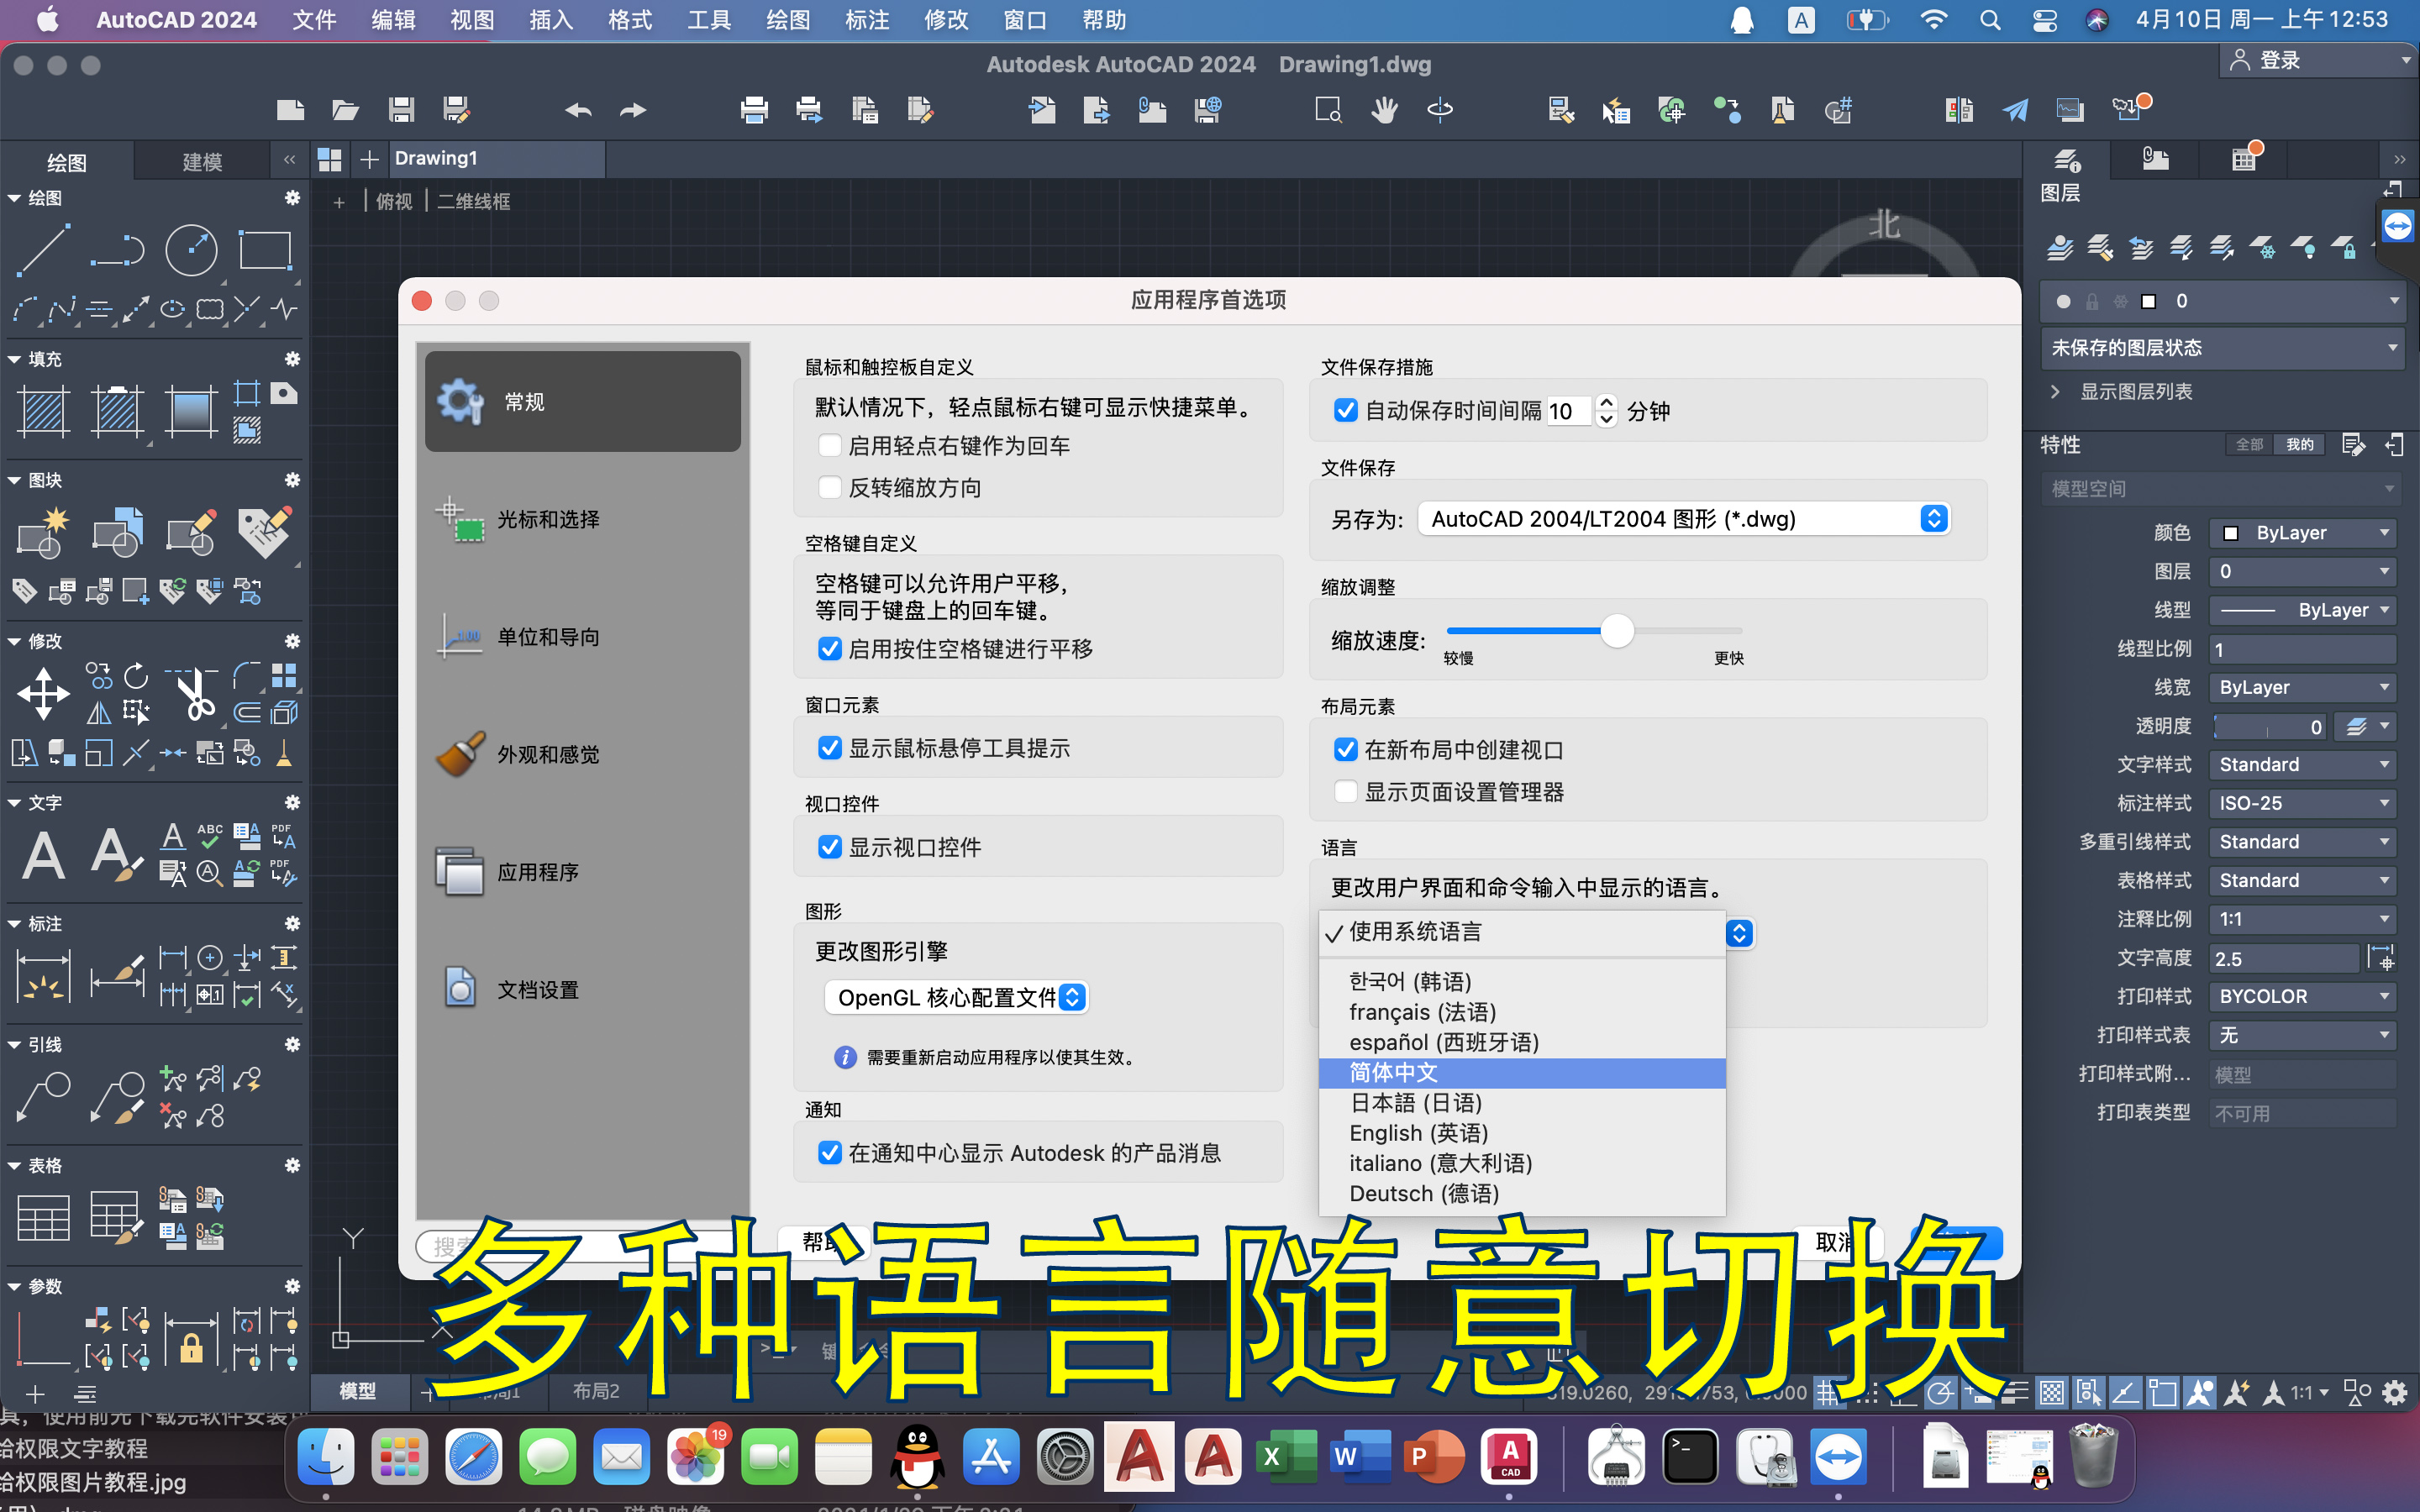
Task: Open Terminal from the Dock
Action: tap(1691, 1456)
